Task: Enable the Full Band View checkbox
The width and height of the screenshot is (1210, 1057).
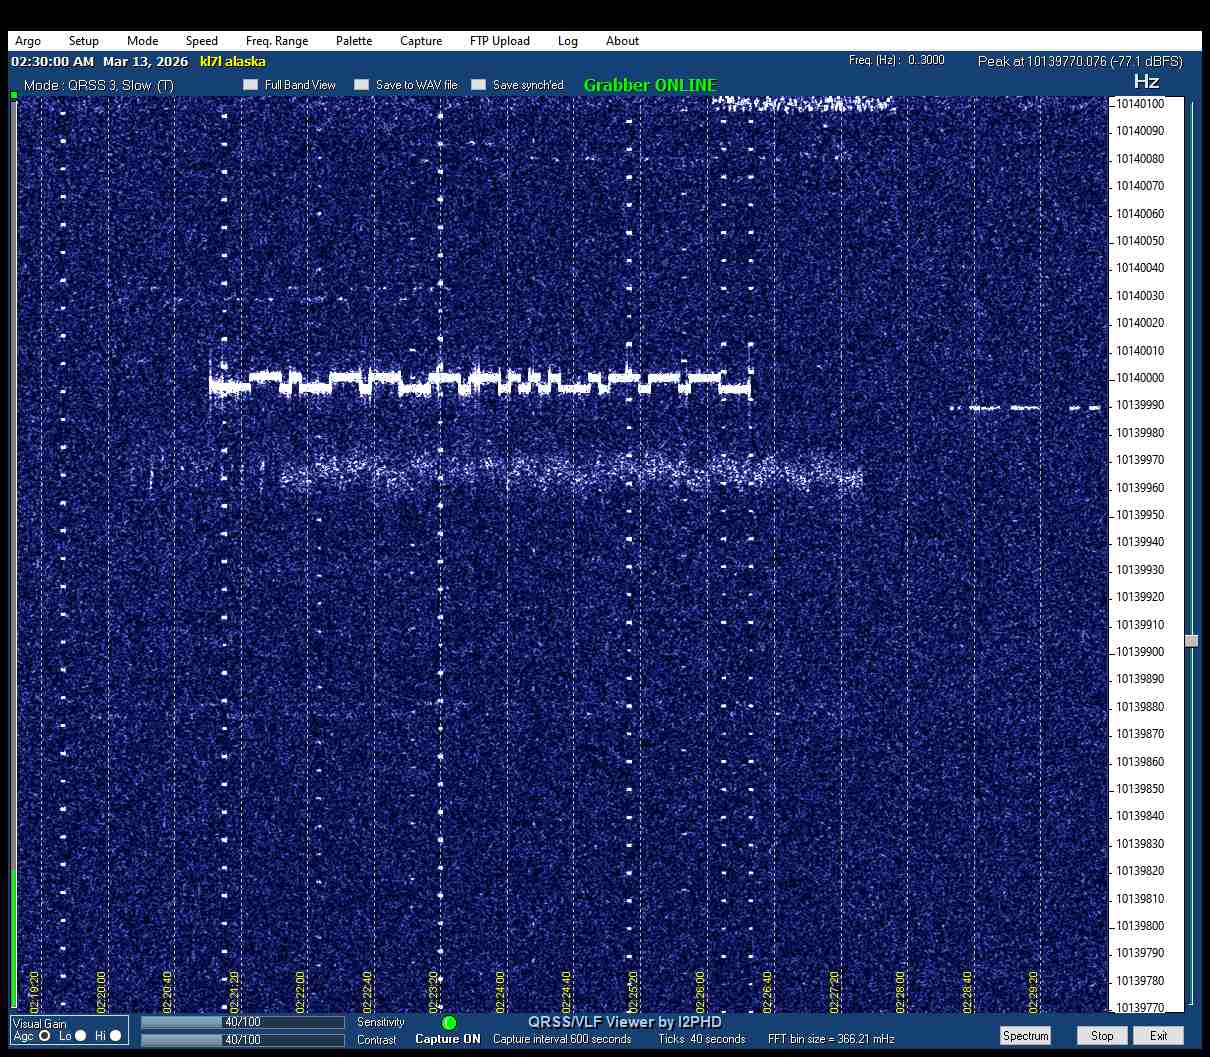Action: 251,85
